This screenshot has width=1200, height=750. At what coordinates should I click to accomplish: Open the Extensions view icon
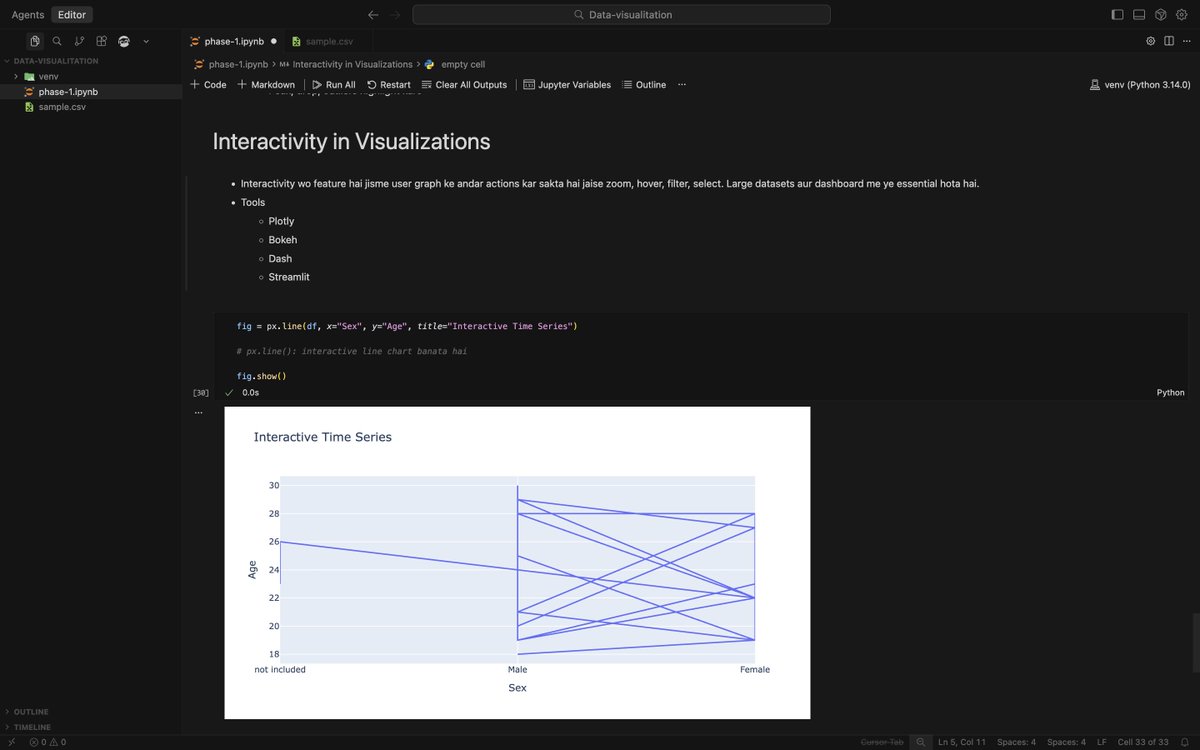[x=101, y=41]
